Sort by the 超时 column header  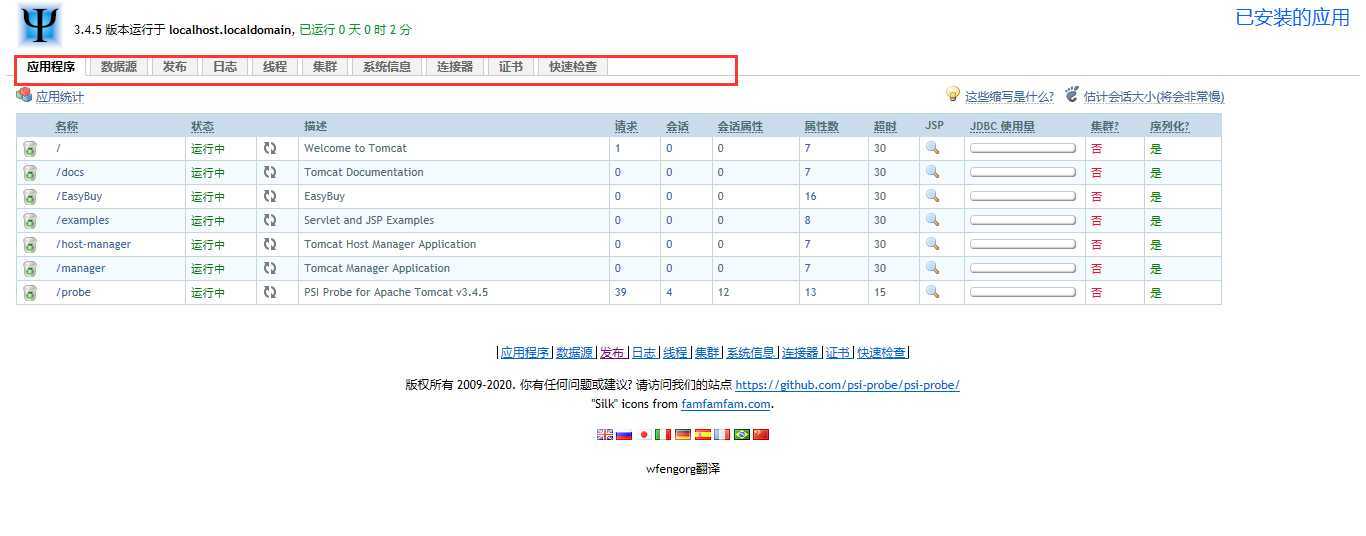885,127
